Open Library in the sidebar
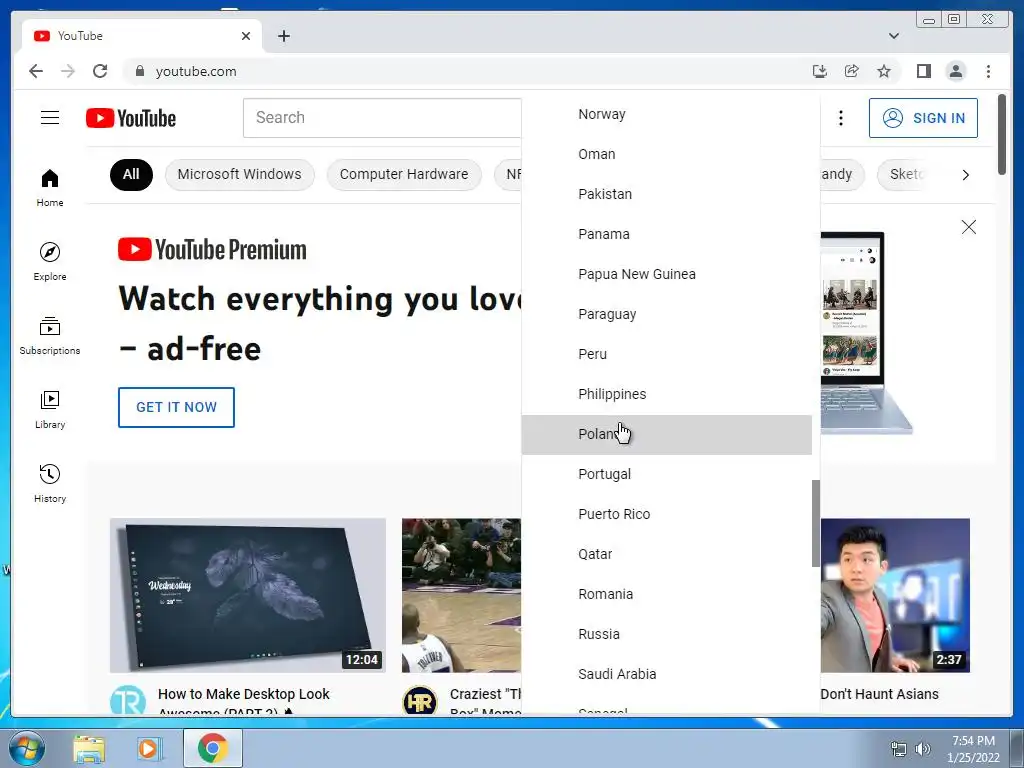Image resolution: width=1024 pixels, height=768 pixels. (50, 409)
